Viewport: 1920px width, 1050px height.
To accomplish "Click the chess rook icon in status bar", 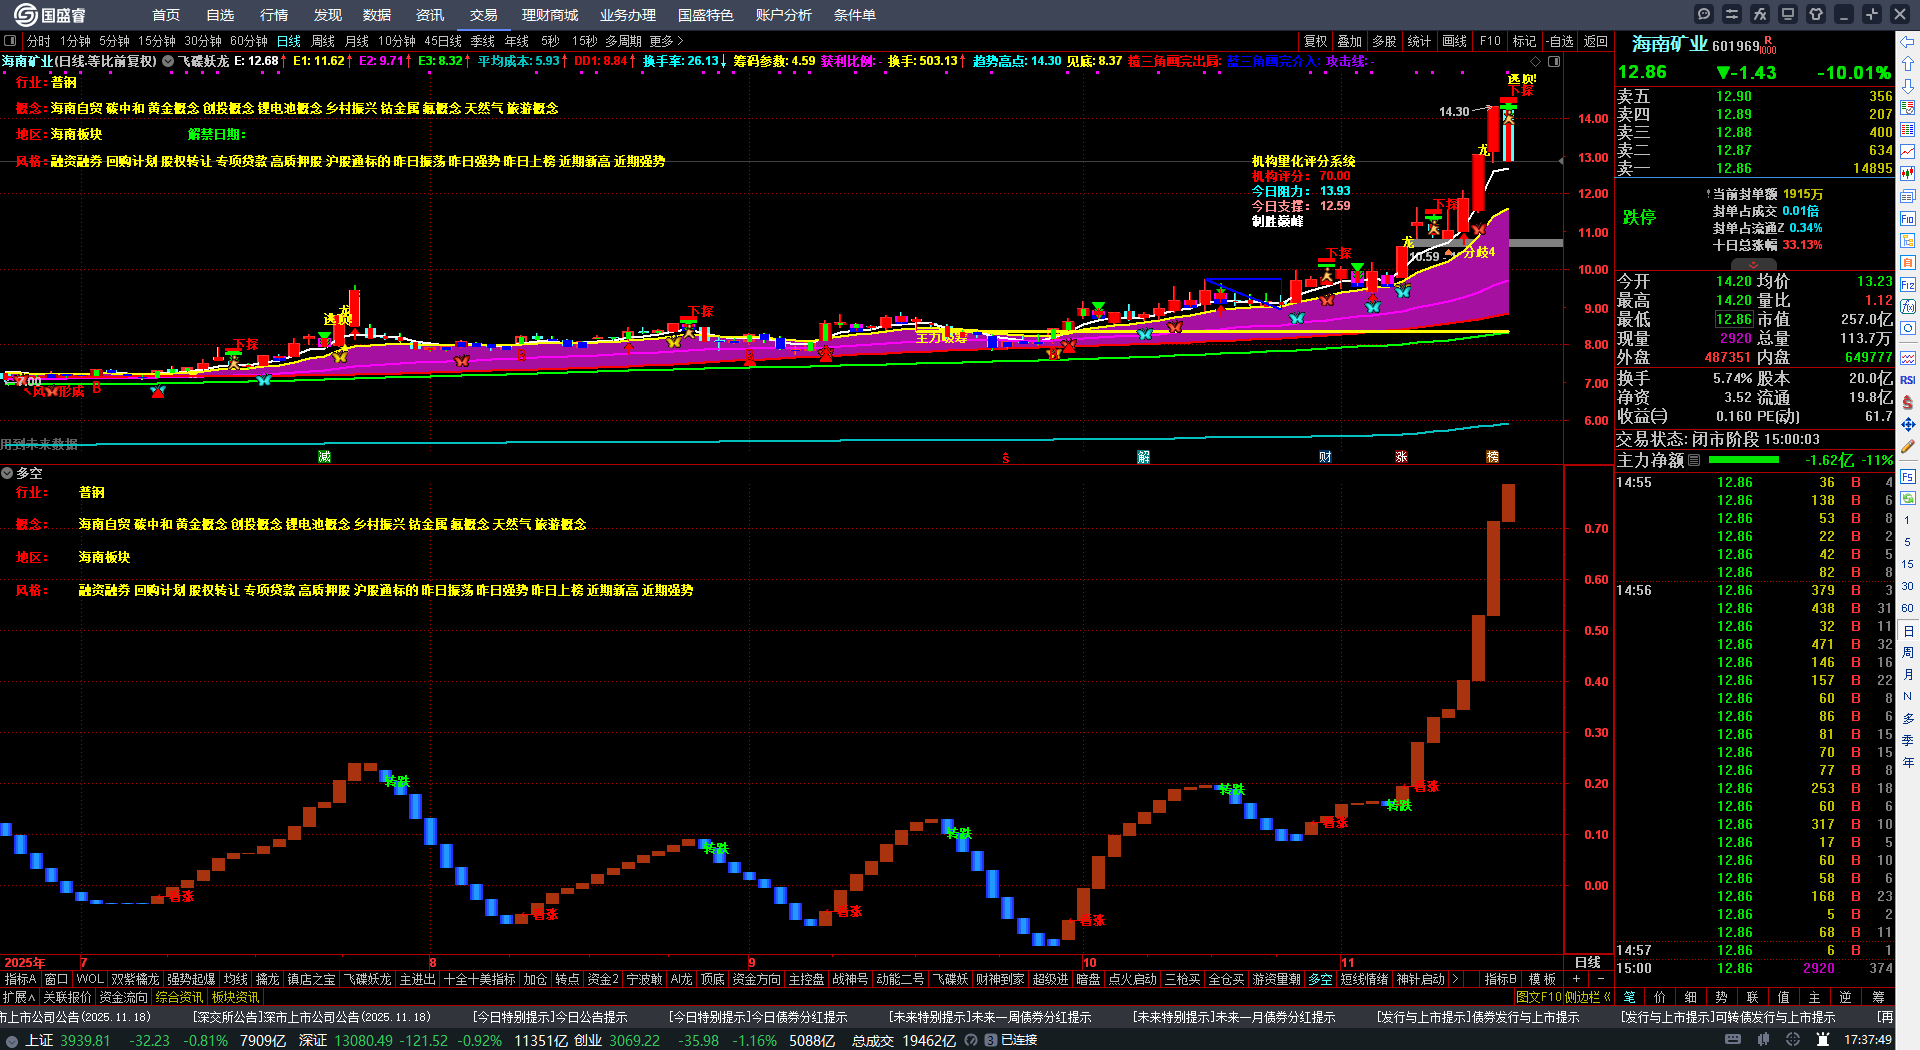I will point(1823,1040).
